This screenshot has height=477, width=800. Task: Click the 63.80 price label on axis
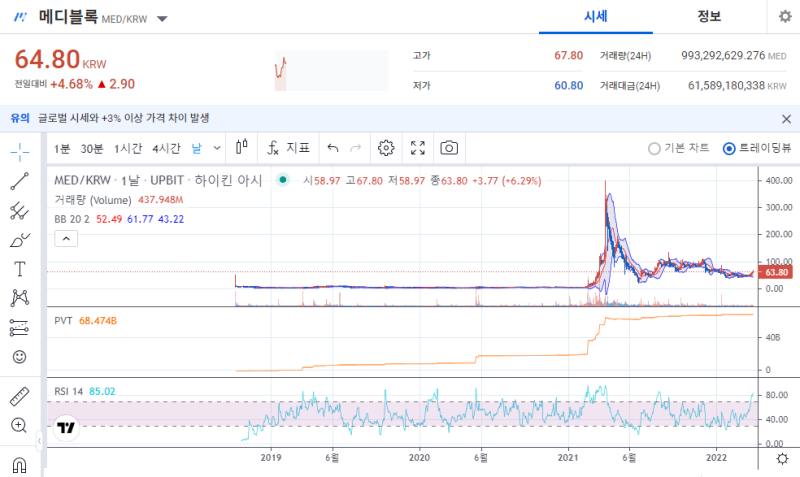point(776,272)
